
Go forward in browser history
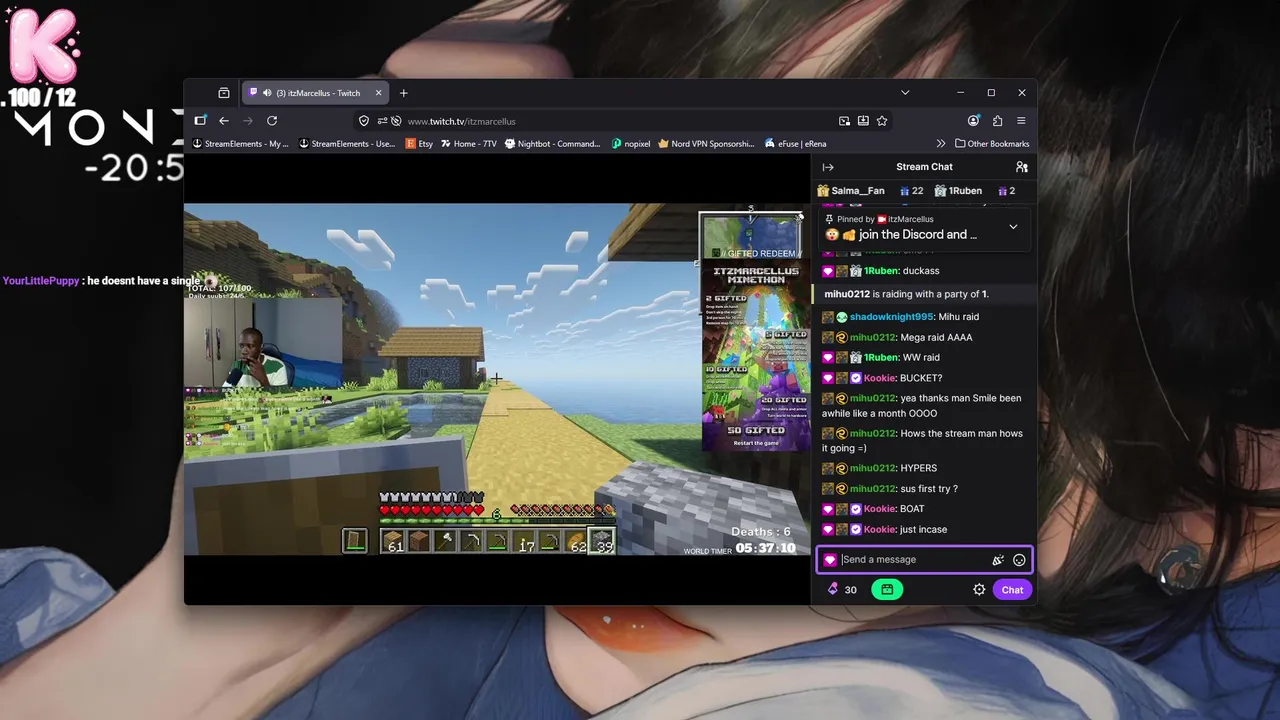(248, 121)
